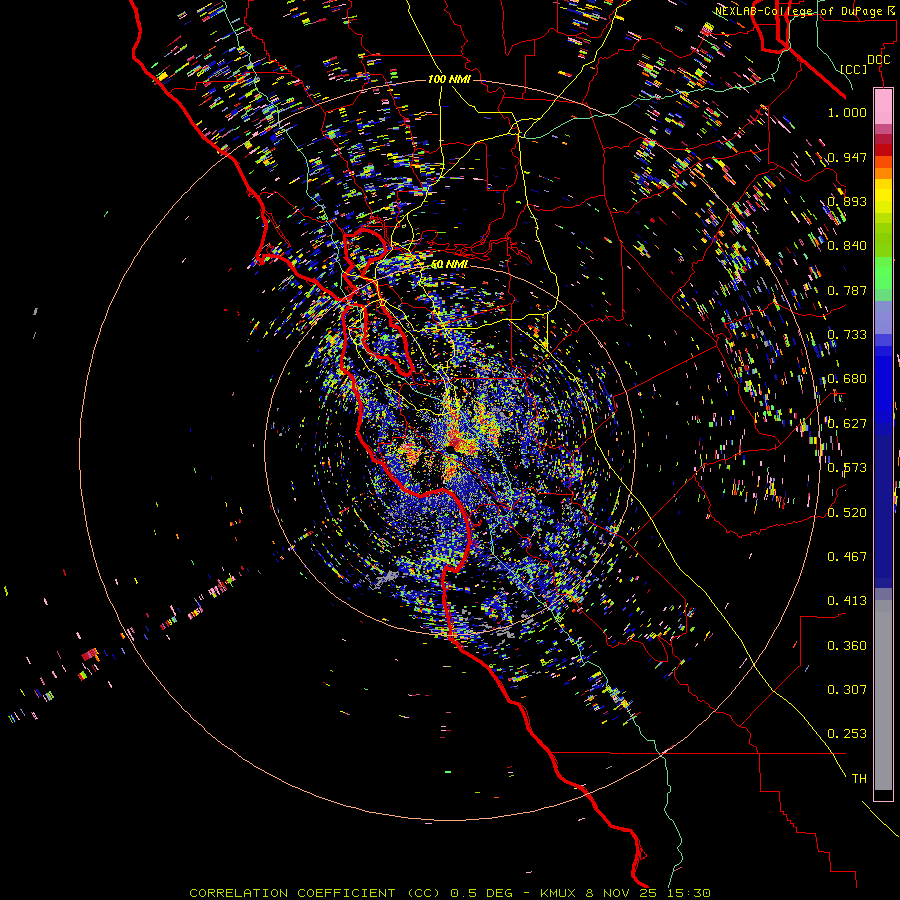900x900 pixels.
Task: Click the 0.253 scale value
Action: (x=847, y=734)
